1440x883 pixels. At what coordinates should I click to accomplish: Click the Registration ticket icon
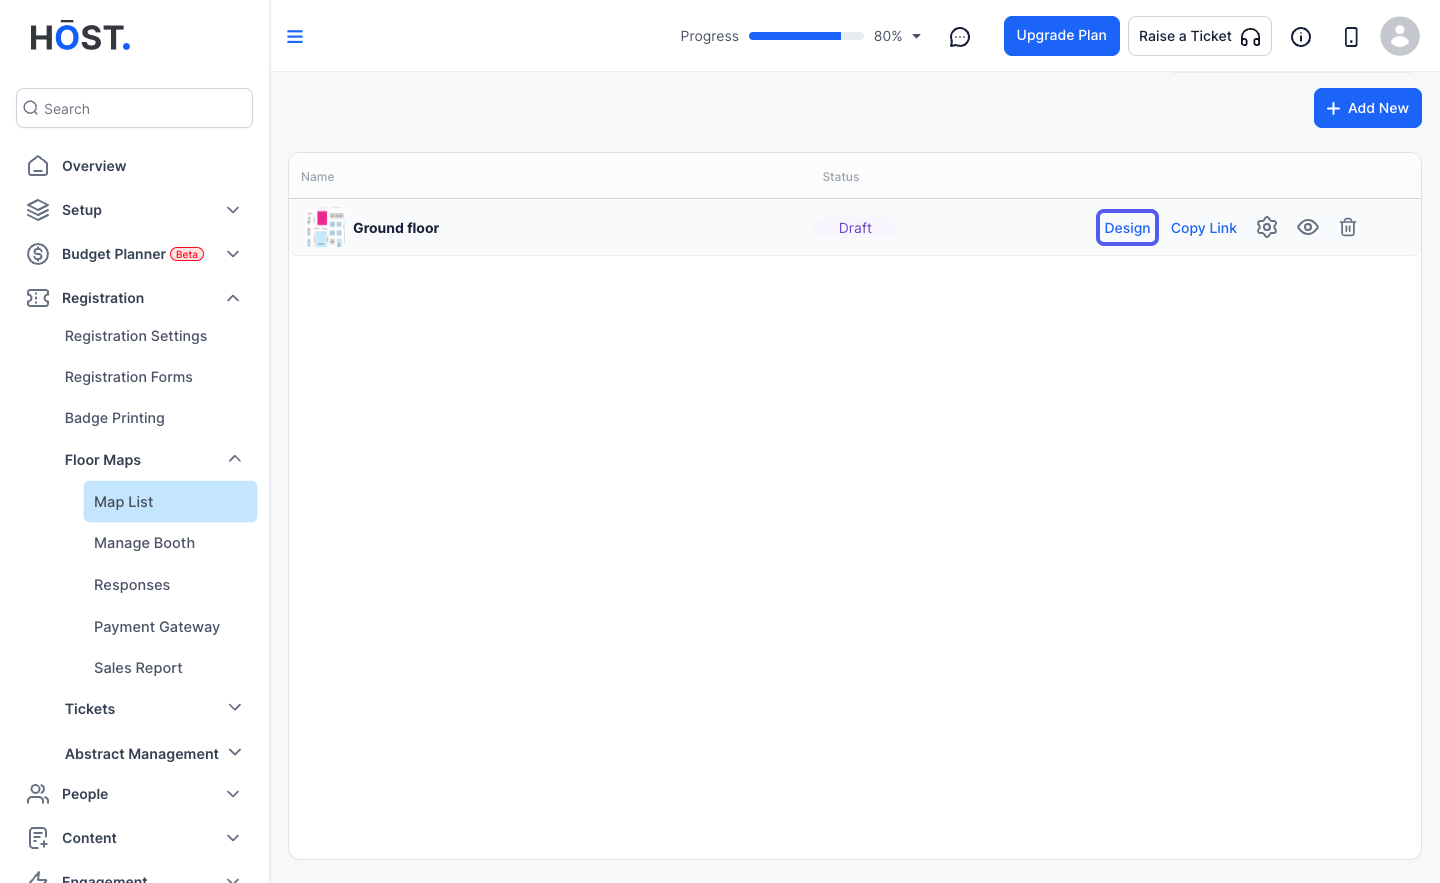point(38,298)
